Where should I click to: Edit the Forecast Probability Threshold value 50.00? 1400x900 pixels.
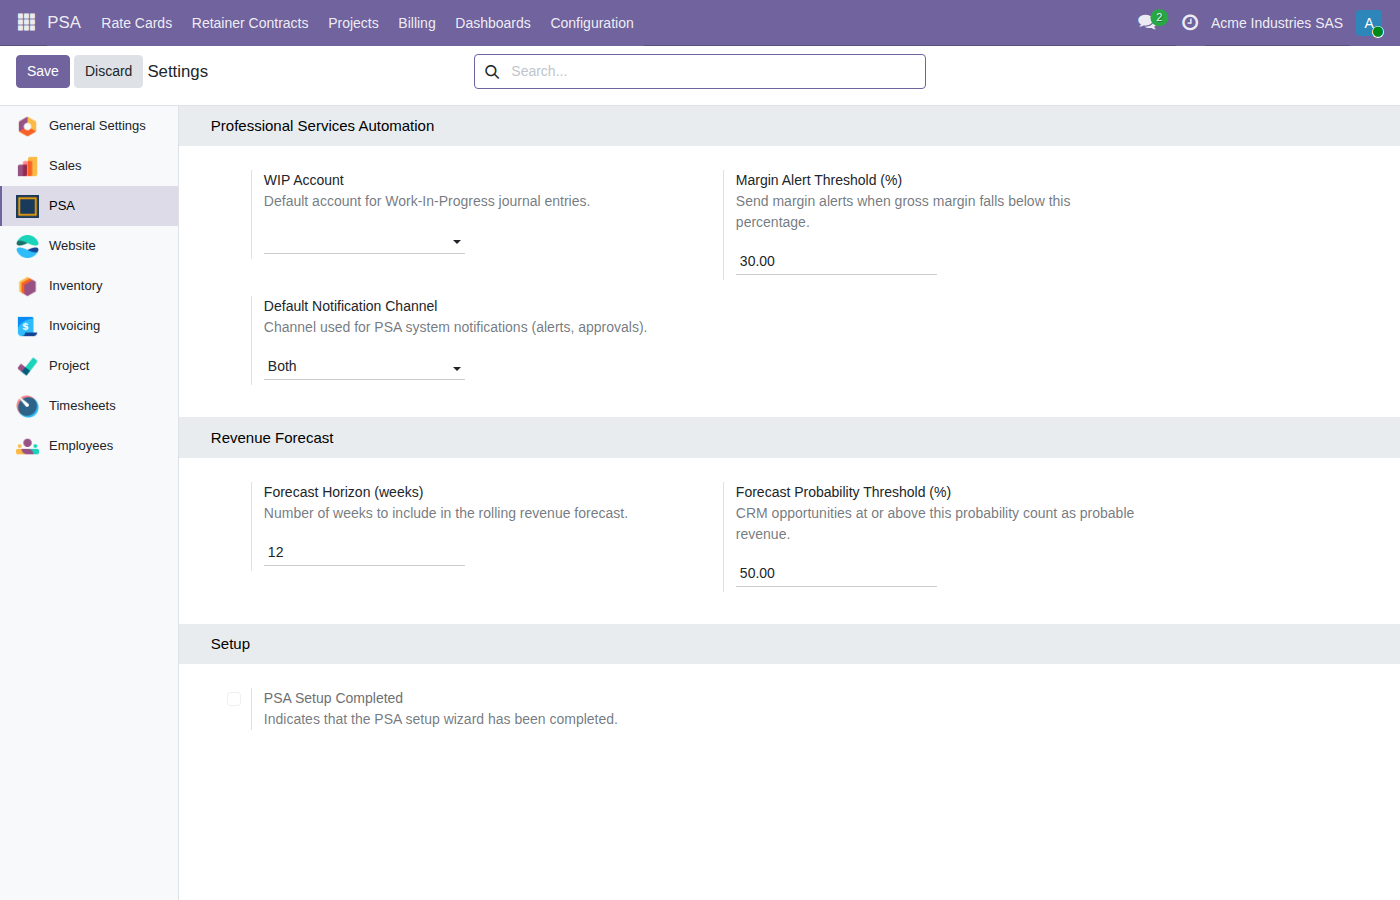coord(836,573)
